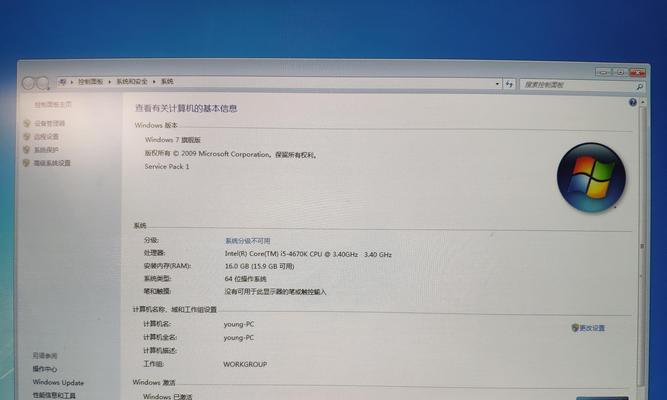Click the 查看有关计算机的基本信息 heading
This screenshot has width=667, height=400.
[186, 108]
